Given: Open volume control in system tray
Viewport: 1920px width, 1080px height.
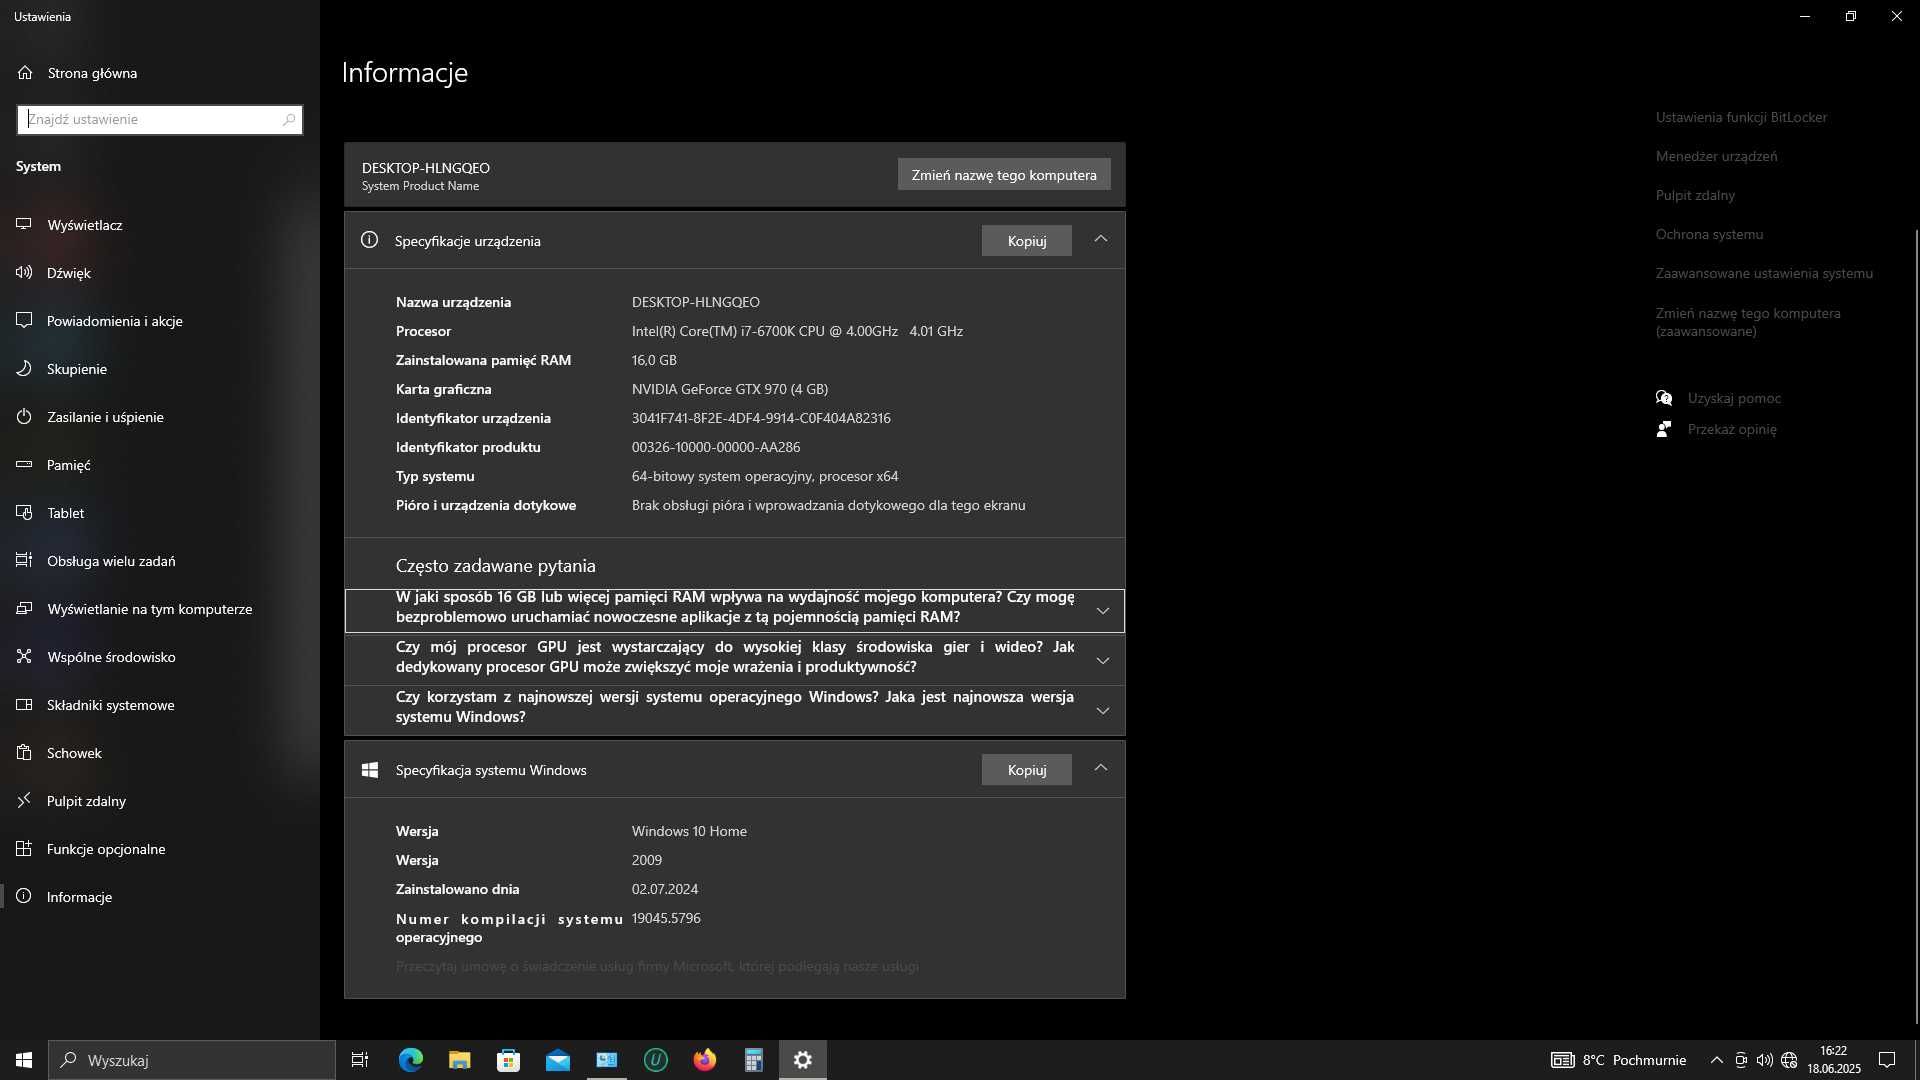Looking at the screenshot, I should [x=1765, y=1060].
